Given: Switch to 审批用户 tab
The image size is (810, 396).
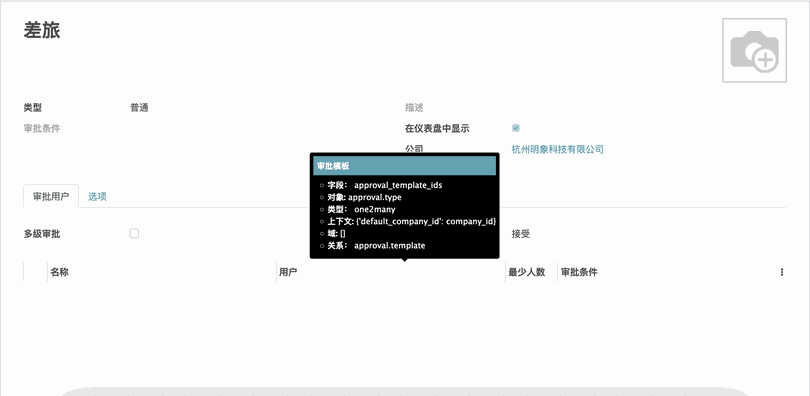Looking at the screenshot, I should pyautogui.click(x=51, y=196).
